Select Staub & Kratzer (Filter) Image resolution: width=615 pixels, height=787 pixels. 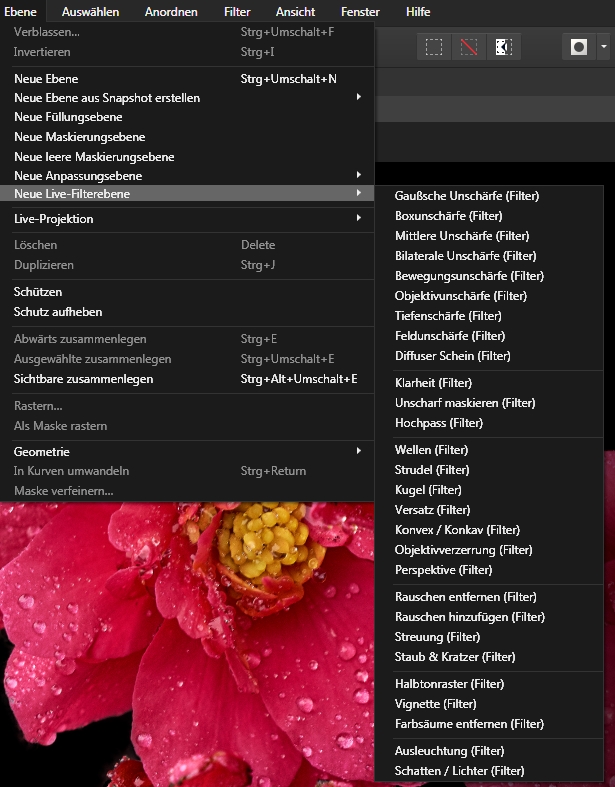click(x=489, y=657)
